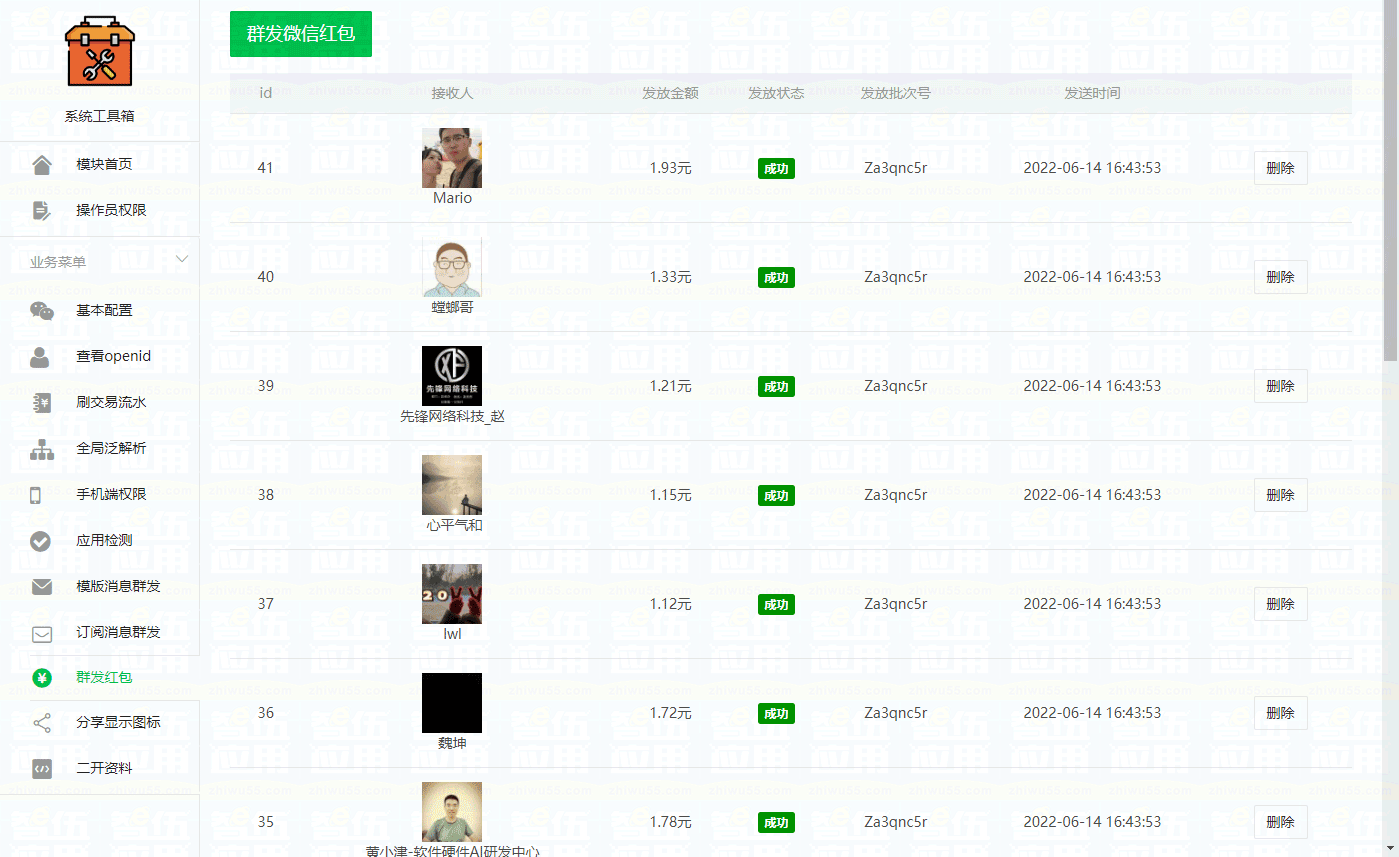Click Mario's avatar thumbnail

coord(452,158)
